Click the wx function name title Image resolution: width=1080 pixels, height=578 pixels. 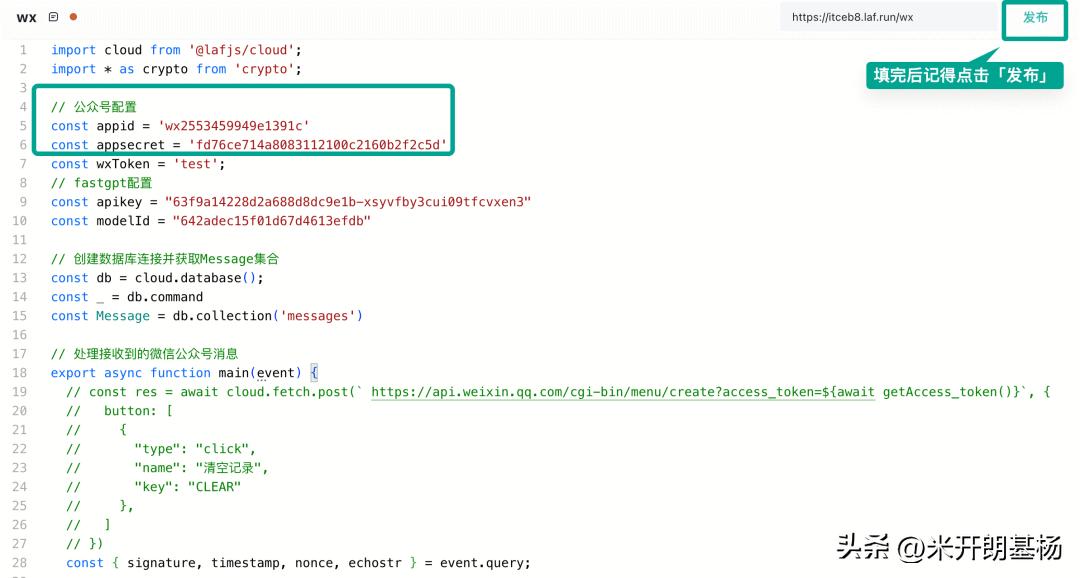(26, 17)
